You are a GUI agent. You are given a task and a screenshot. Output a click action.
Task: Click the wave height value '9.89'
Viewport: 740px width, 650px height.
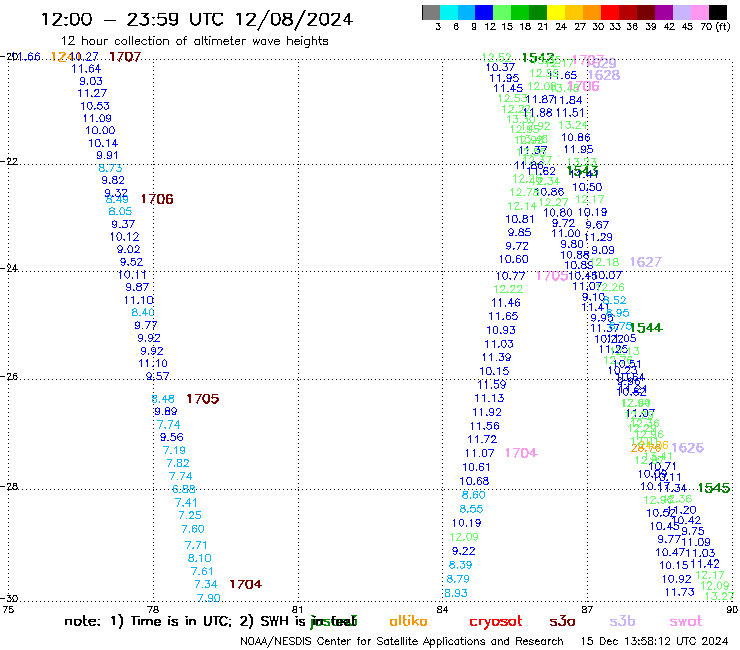166,412
